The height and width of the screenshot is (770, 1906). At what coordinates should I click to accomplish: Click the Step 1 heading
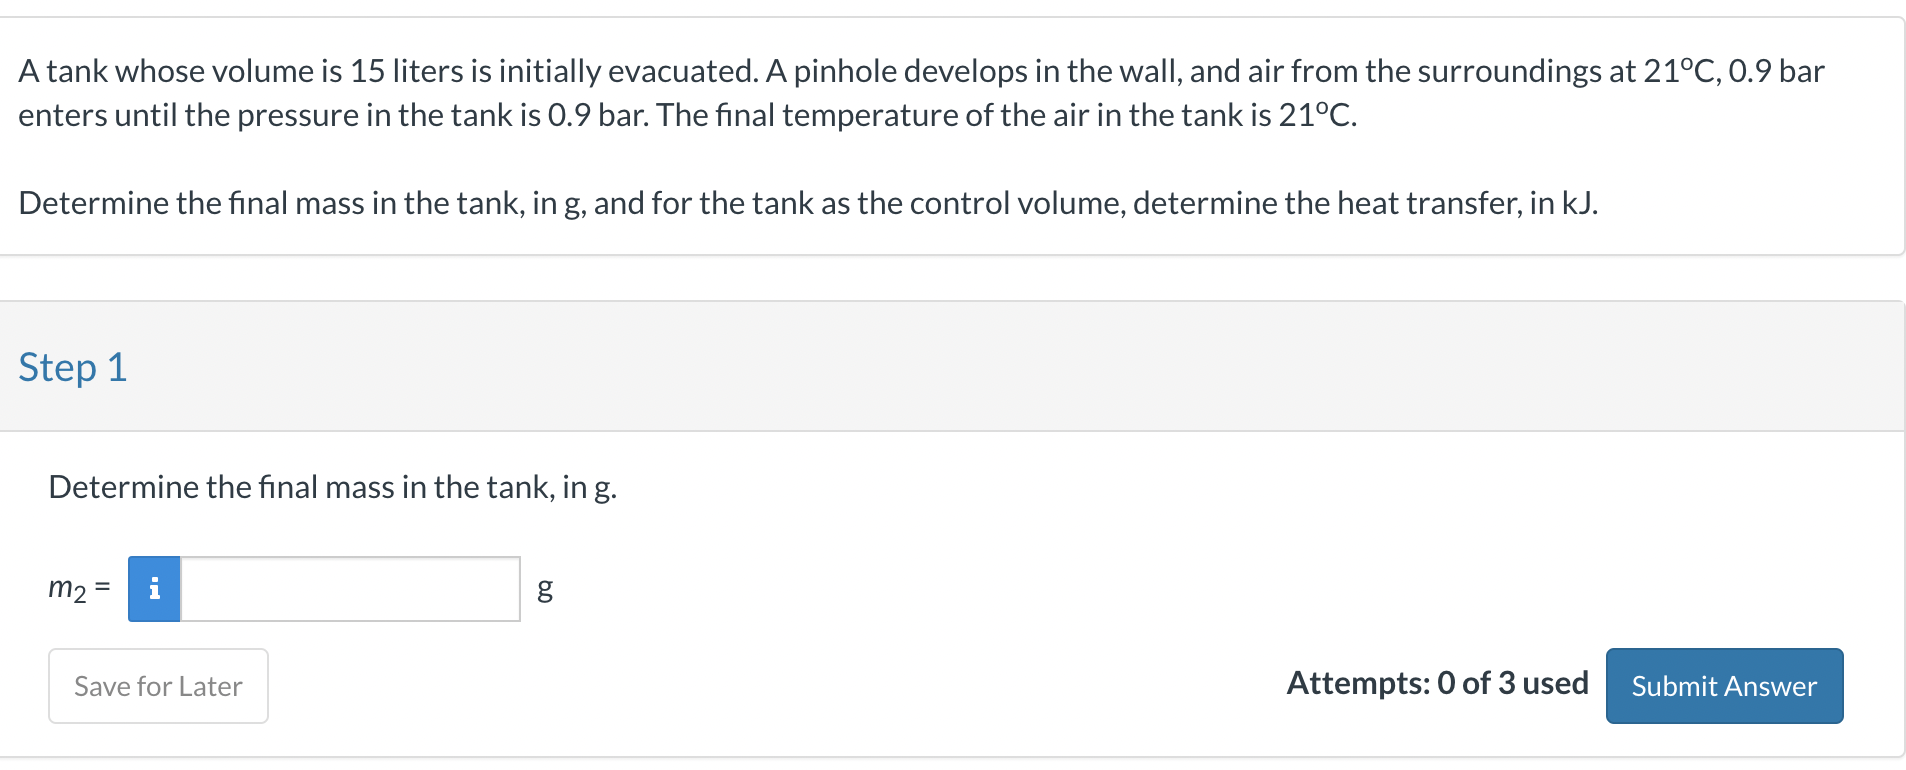tap(71, 367)
